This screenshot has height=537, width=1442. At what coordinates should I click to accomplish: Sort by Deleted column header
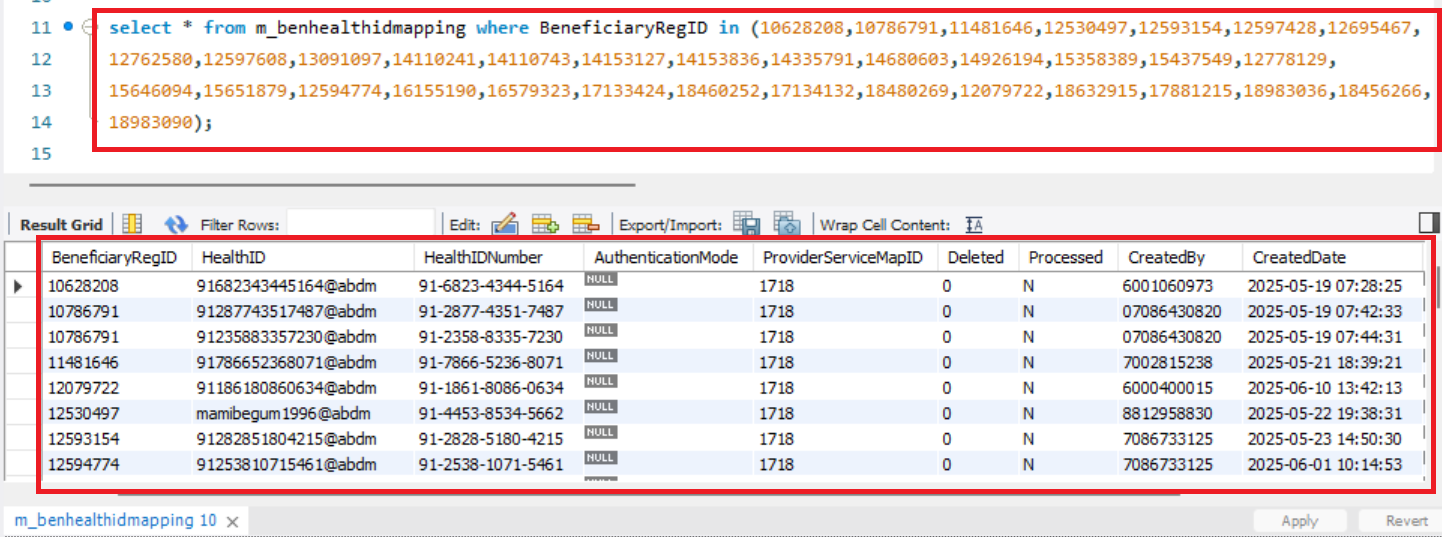tap(978, 257)
